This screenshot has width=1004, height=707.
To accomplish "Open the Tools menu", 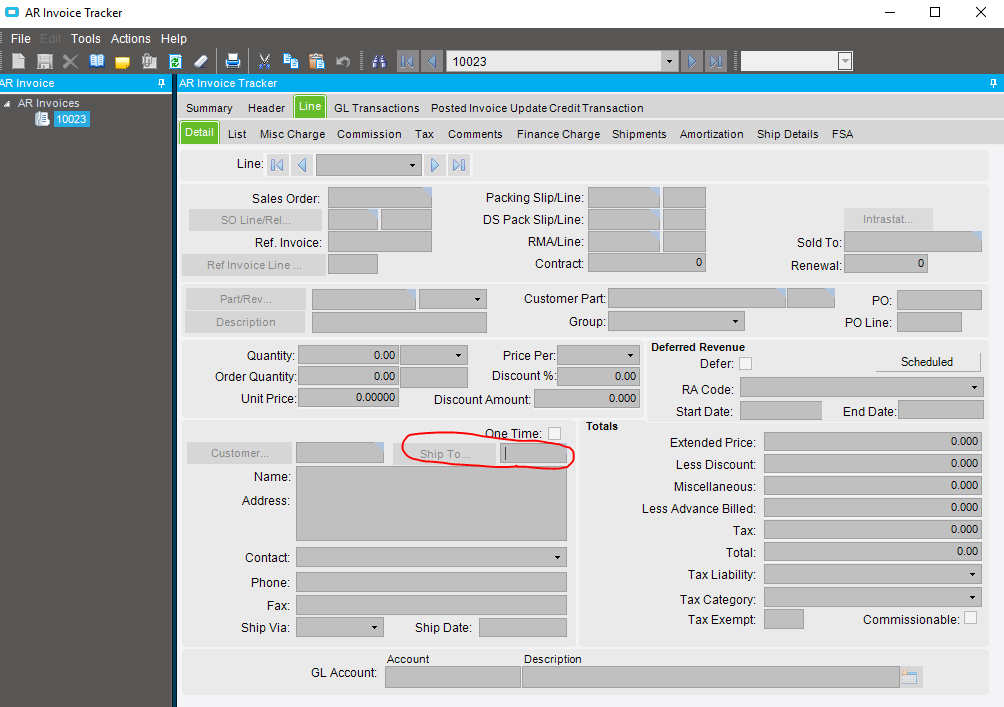I will coord(85,38).
